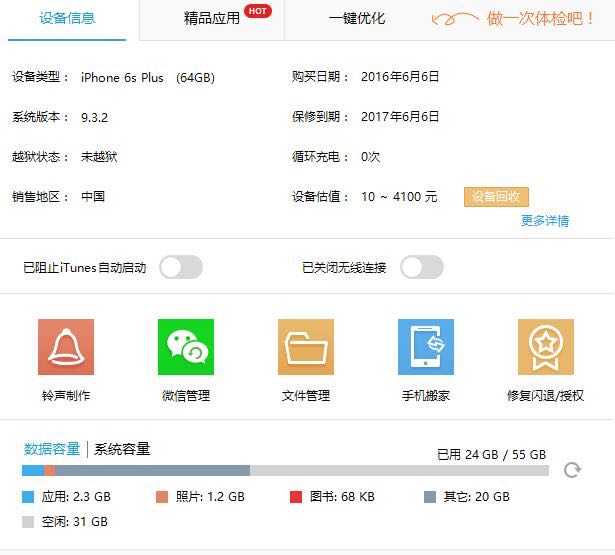Click the orange 照片 legend swatch
Viewport: 615px width, 555px height.
162,497
